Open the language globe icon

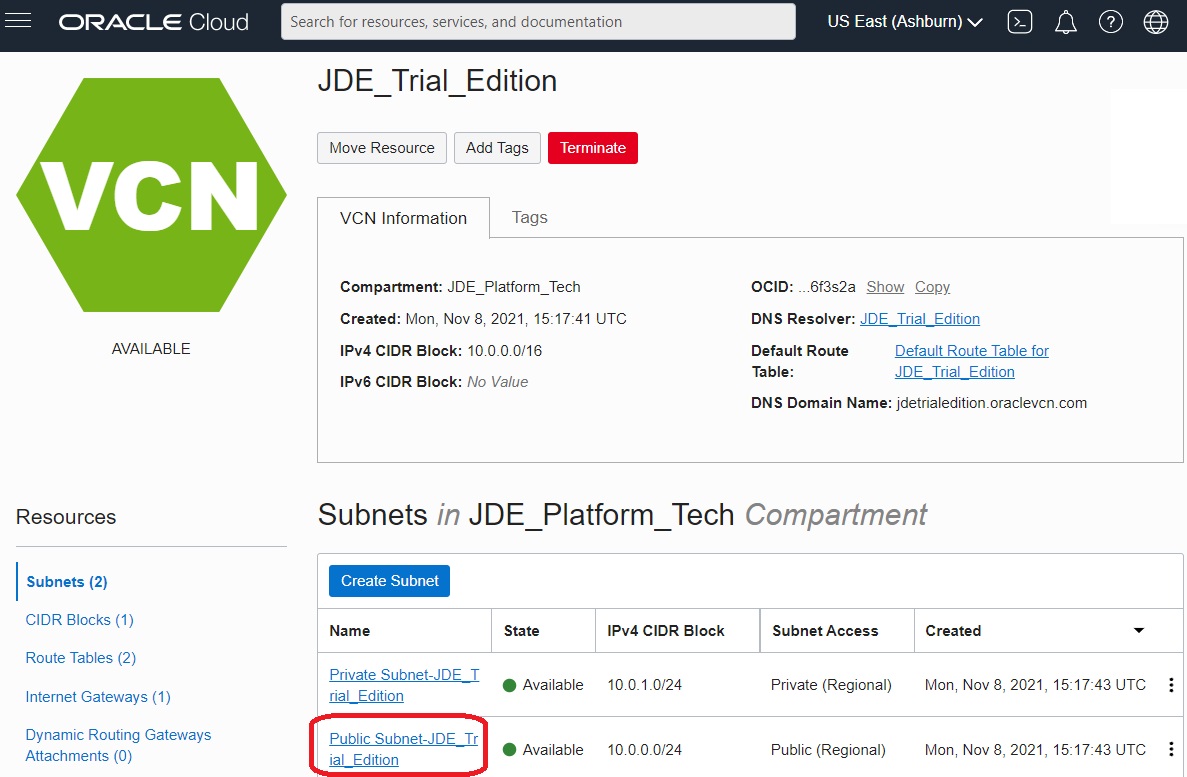(1155, 21)
